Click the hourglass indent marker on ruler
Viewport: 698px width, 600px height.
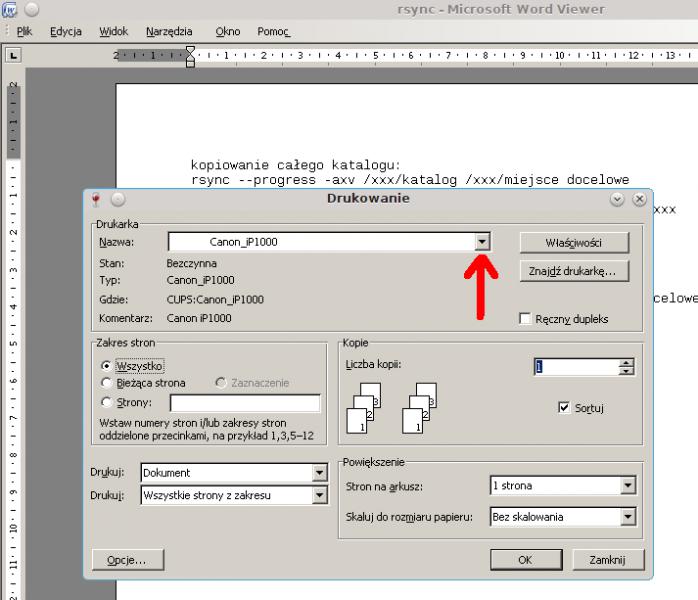(190, 56)
